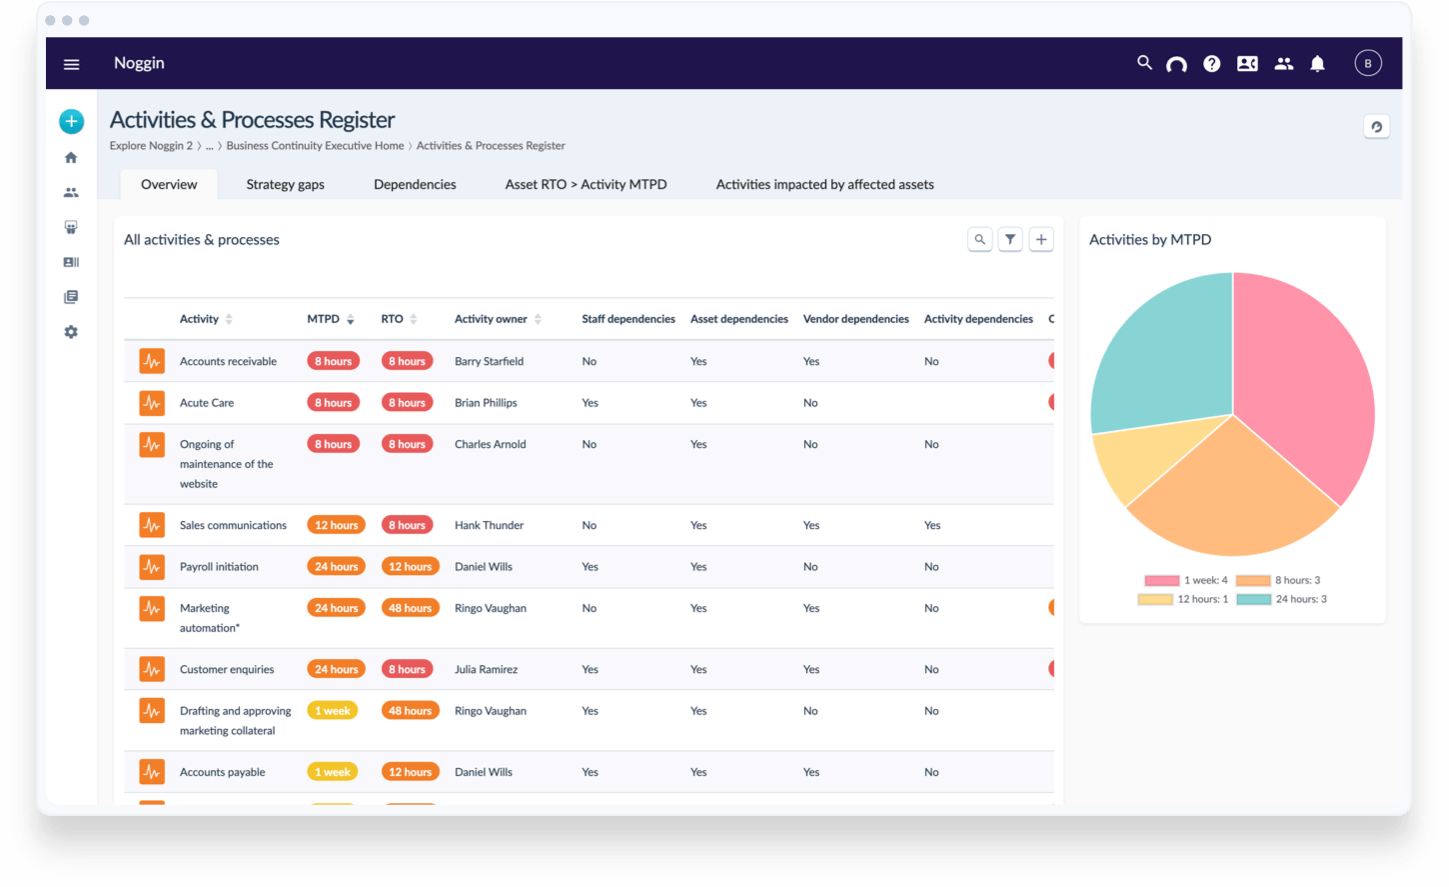1449x887 pixels.
Task: Toggle the 1 week legend swatch
Action: point(1161,581)
